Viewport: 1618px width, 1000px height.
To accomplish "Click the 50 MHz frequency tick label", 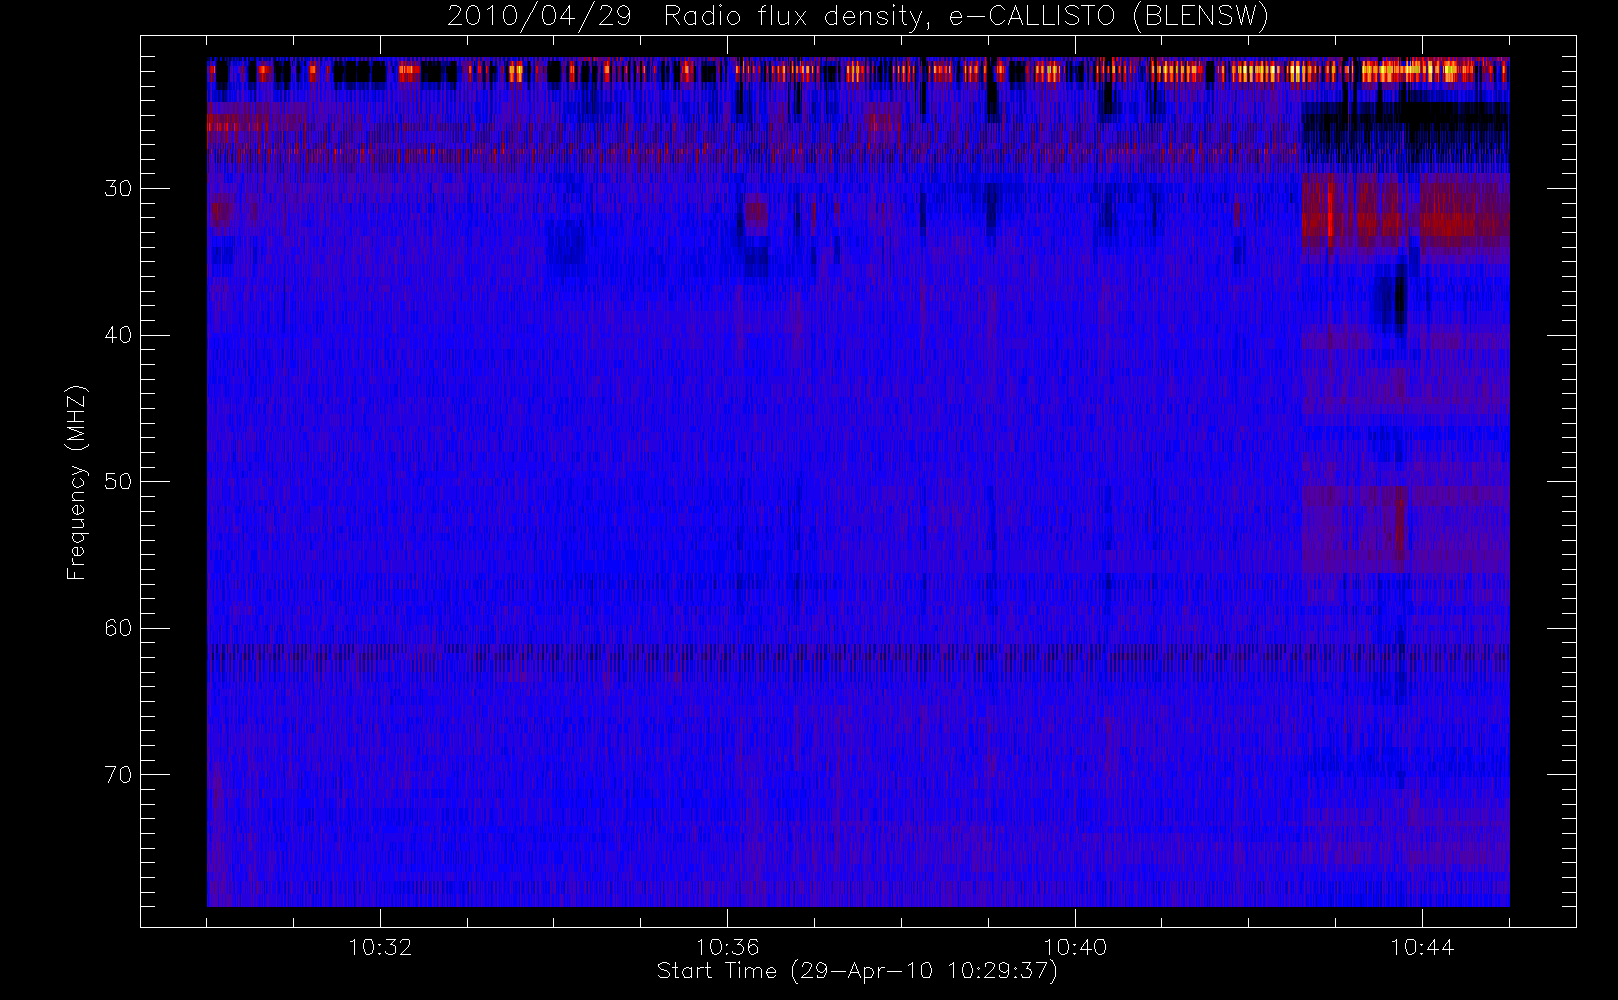I will pos(118,482).
